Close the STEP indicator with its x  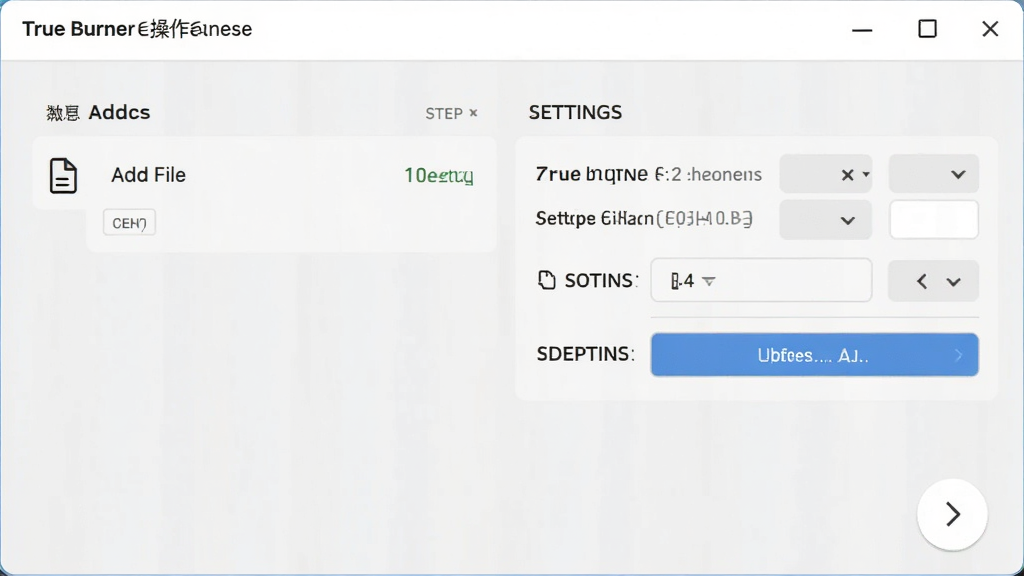coord(473,113)
